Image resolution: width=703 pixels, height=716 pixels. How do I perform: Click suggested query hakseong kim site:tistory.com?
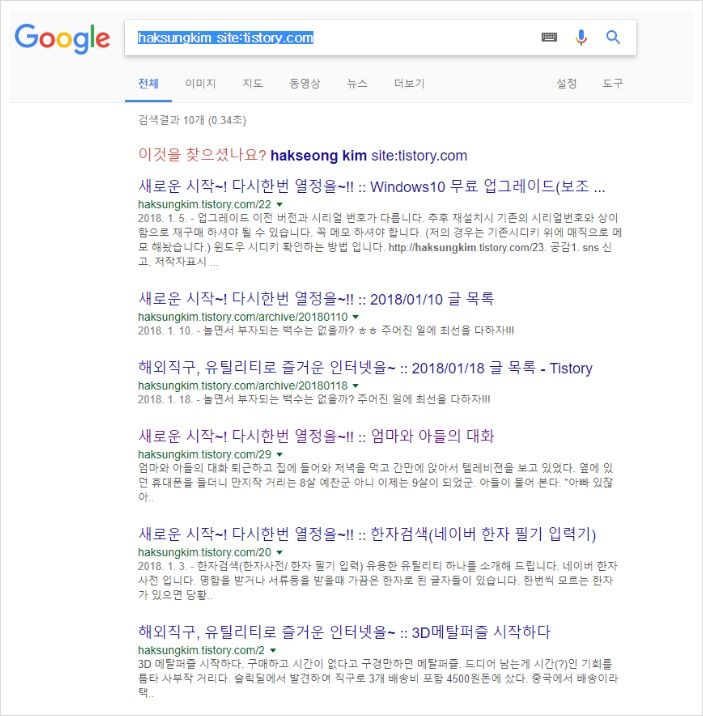[369, 156]
